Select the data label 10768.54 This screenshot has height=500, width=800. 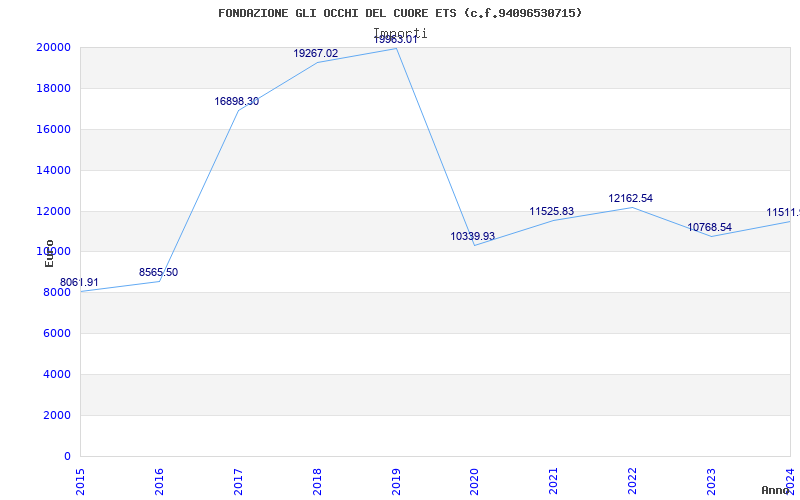pos(709,228)
